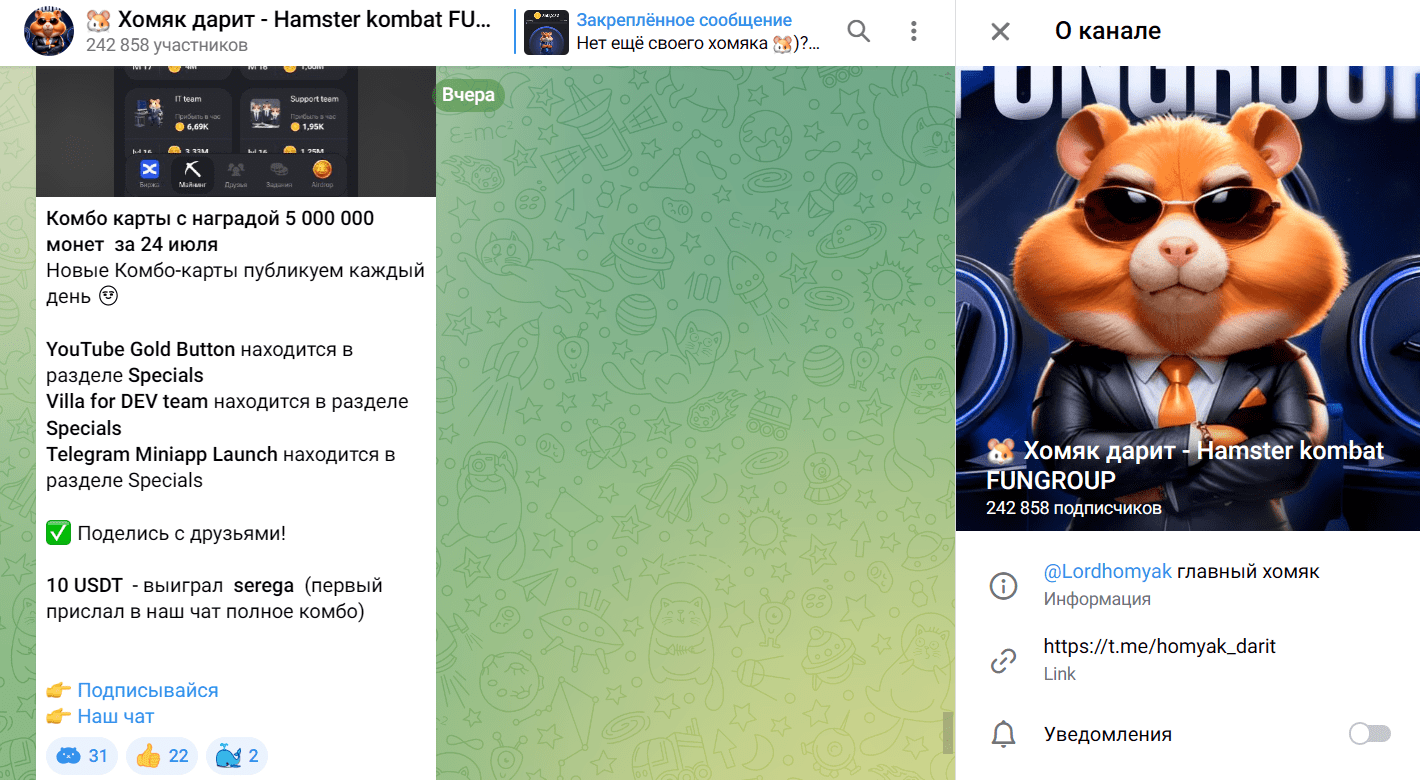Click the https://t.me/homyak_darit link
The width and height of the screenshot is (1420, 780).
click(x=1159, y=646)
